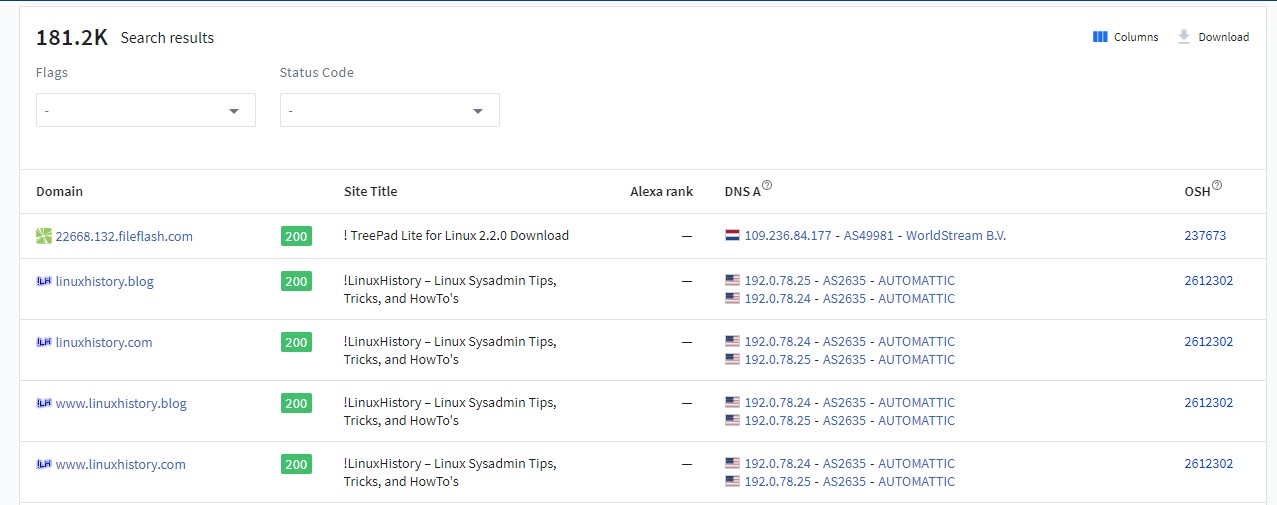Click the Columns icon button
Screen dimensions: 1277x505
1100,37
